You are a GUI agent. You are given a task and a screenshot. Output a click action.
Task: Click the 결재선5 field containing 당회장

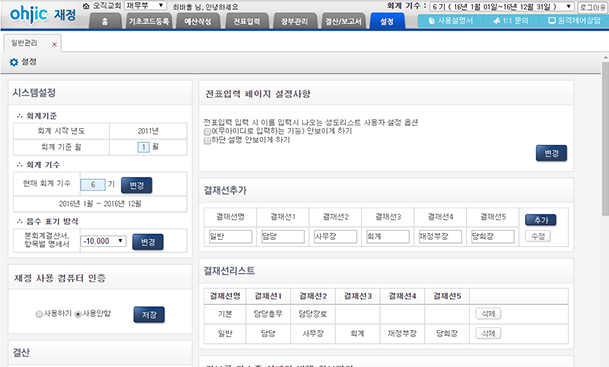[492, 237]
